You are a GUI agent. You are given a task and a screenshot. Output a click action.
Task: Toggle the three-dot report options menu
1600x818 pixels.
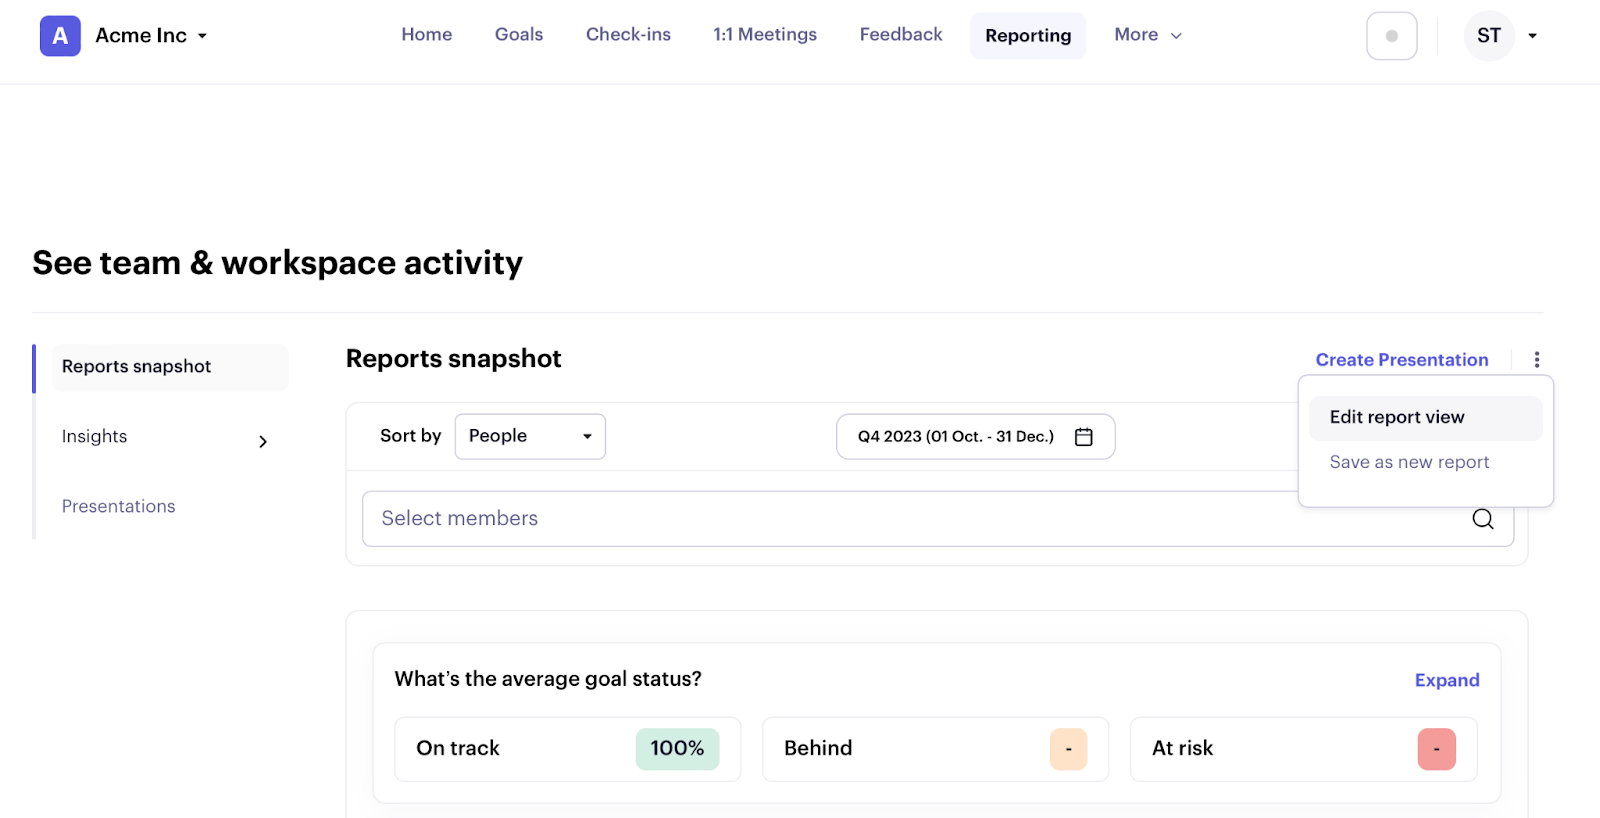coord(1537,360)
